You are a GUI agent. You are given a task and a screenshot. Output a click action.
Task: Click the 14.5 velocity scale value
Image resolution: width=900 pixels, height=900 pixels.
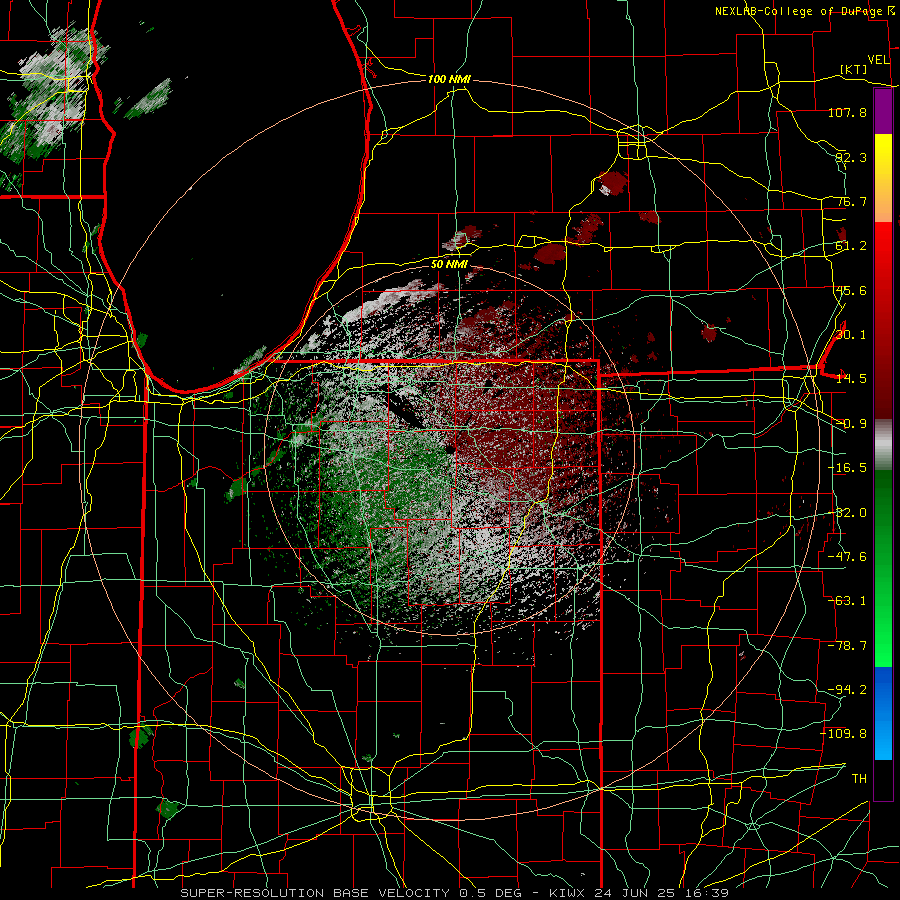pyautogui.click(x=851, y=379)
